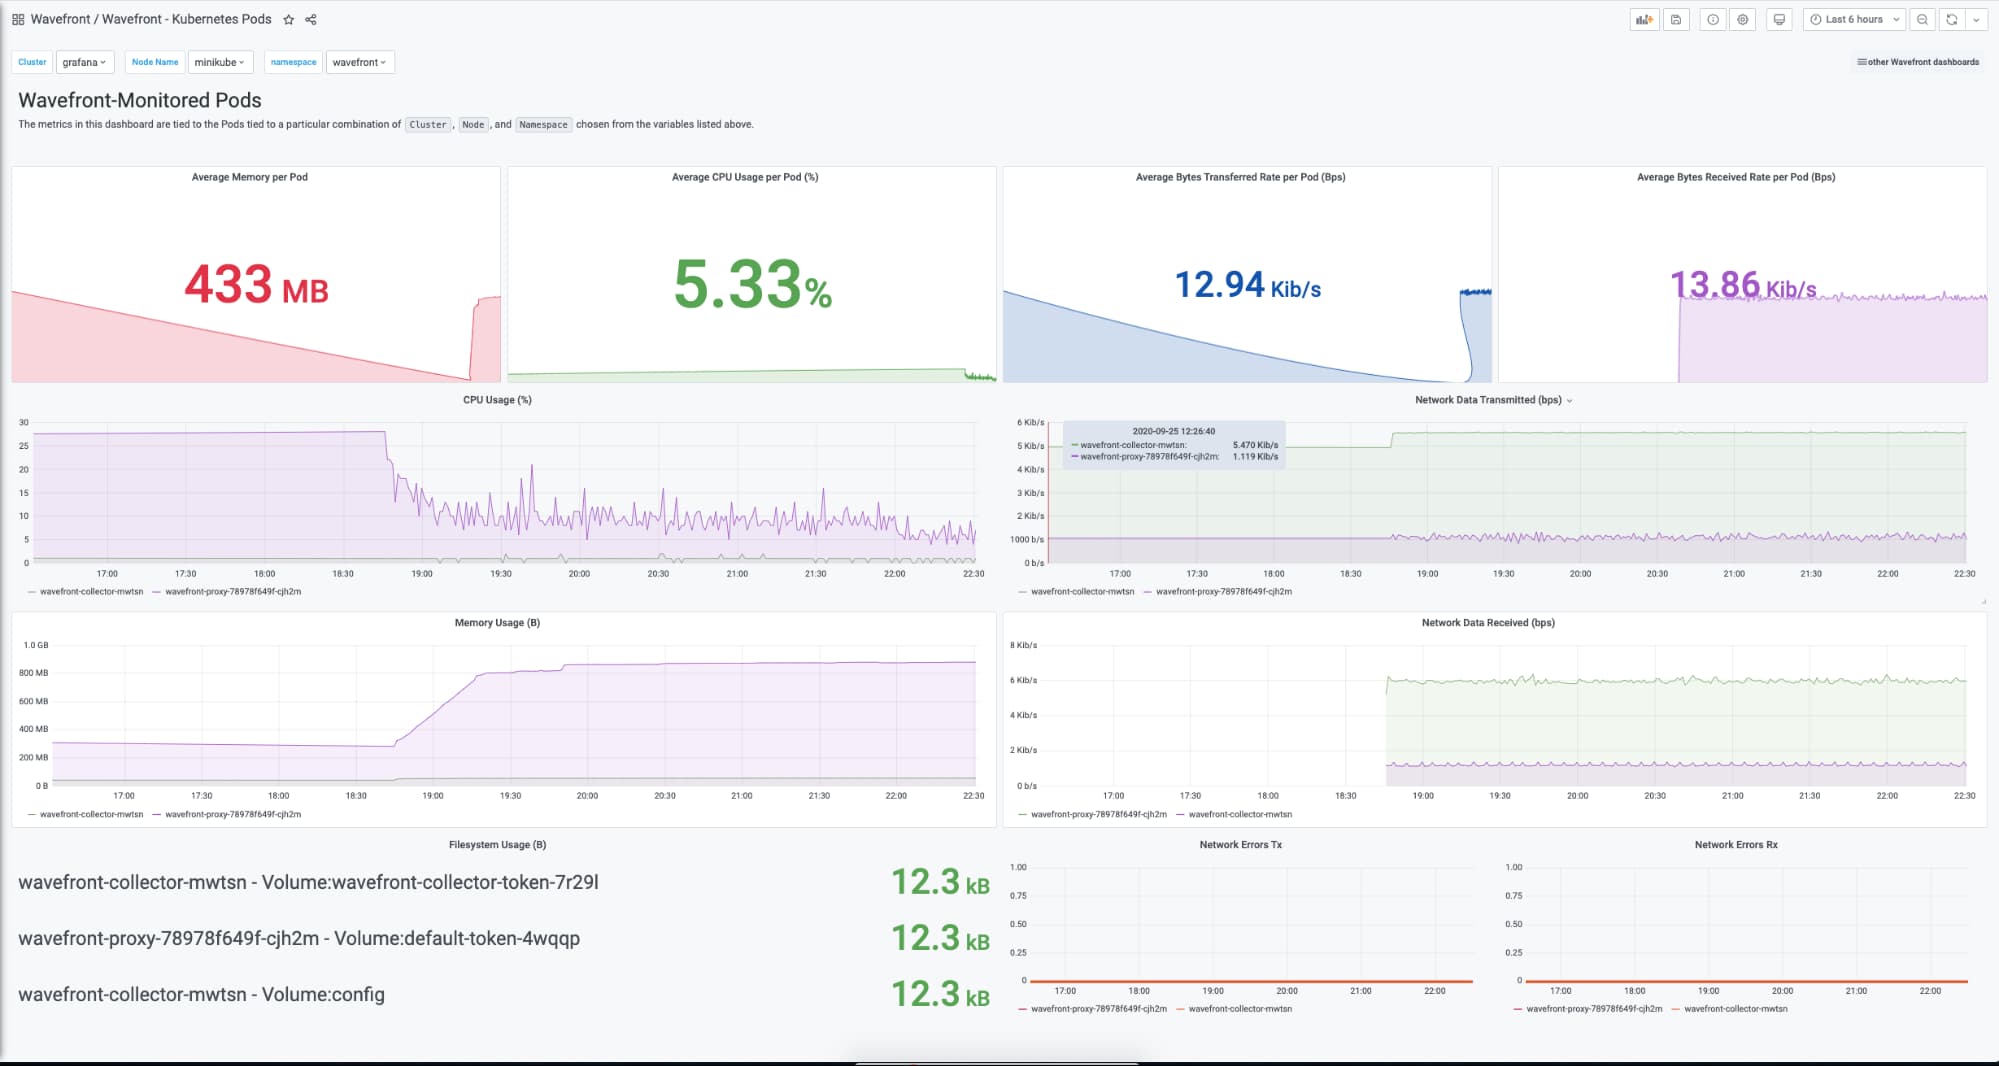Open the Network Errors Tx panel menu
Screen dimensions: 1999x1066
(x=1240, y=845)
